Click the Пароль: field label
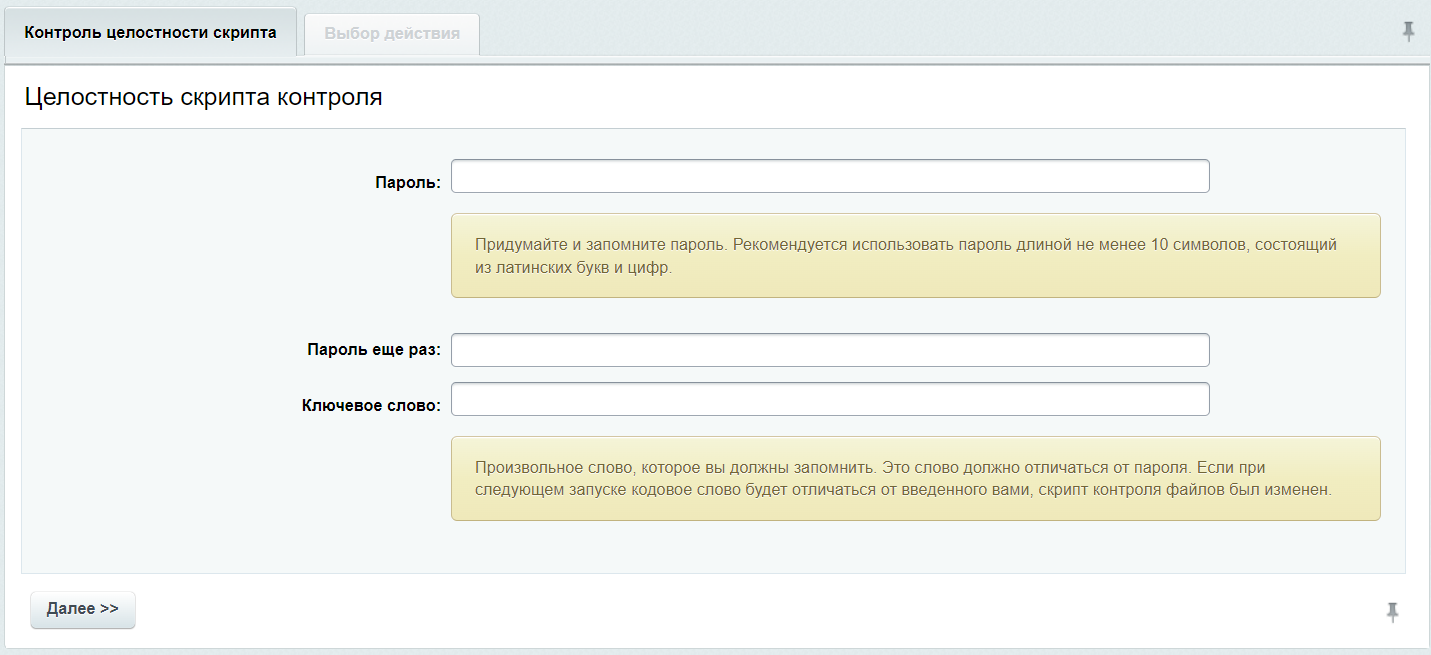The image size is (1431, 655). point(407,182)
